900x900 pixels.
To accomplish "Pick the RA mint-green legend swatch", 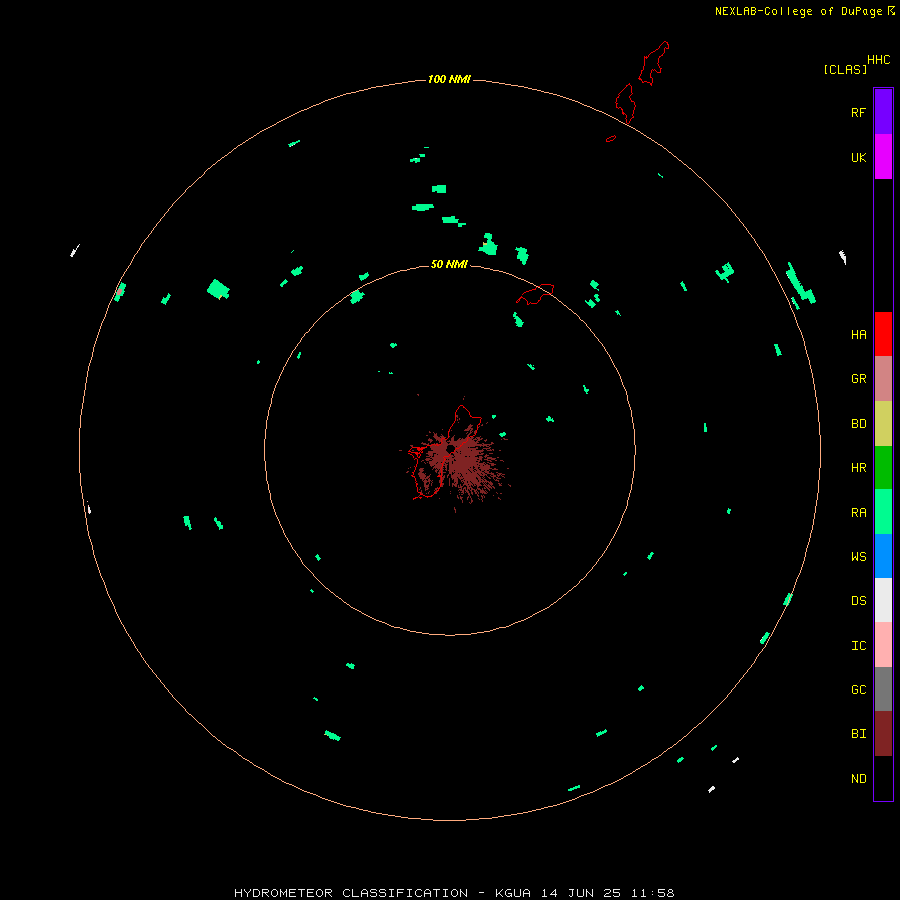I will 883,512.
